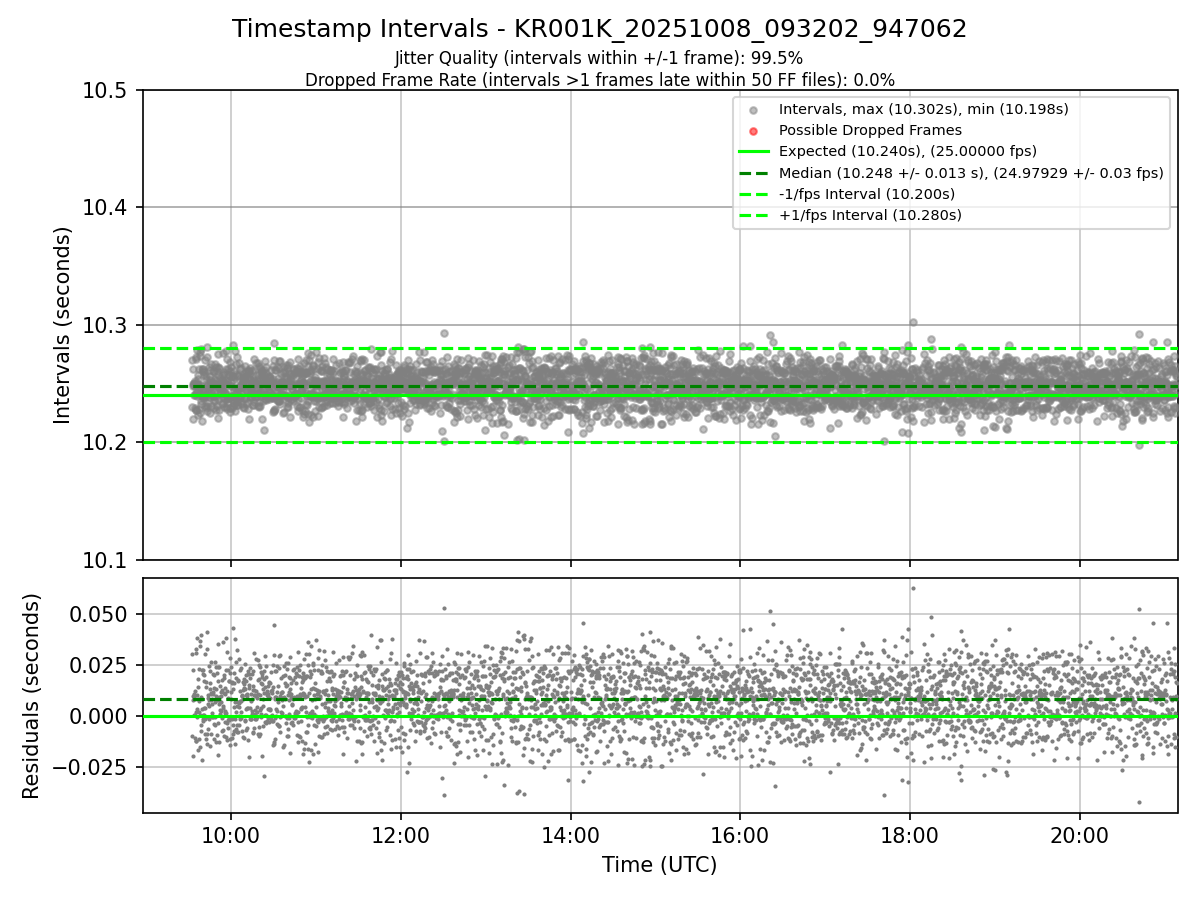Click the dark green Median legend line
This screenshot has height=900, width=1200.
coord(753,173)
